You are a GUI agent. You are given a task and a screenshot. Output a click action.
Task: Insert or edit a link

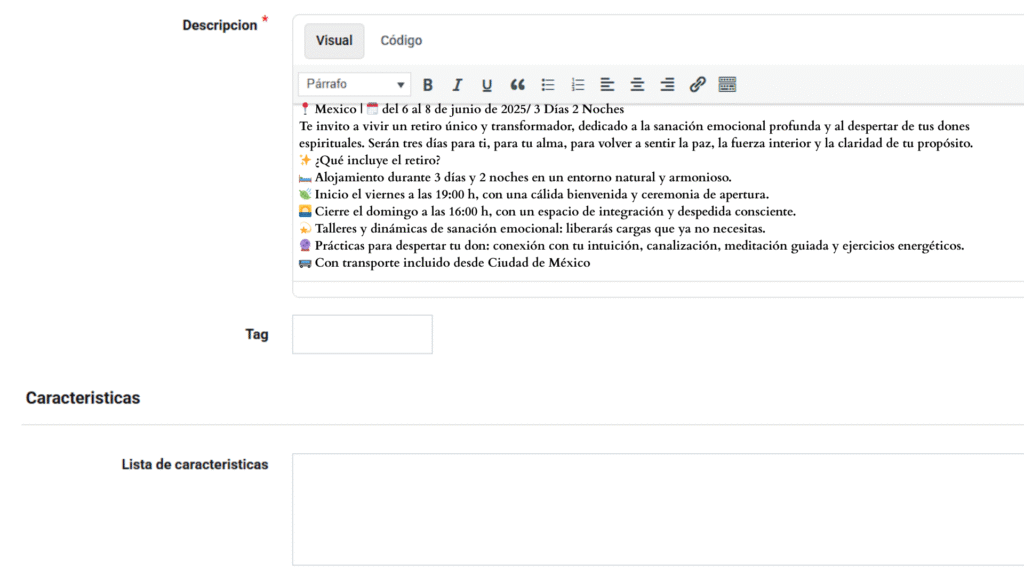point(697,85)
